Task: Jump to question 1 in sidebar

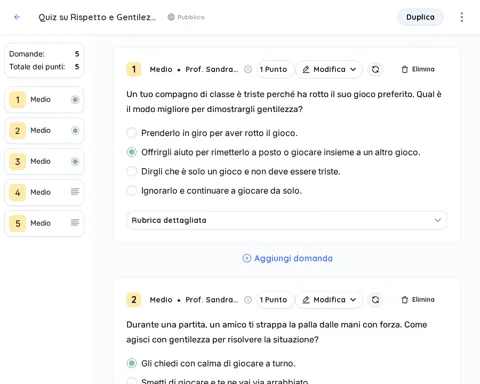Action: (x=44, y=100)
